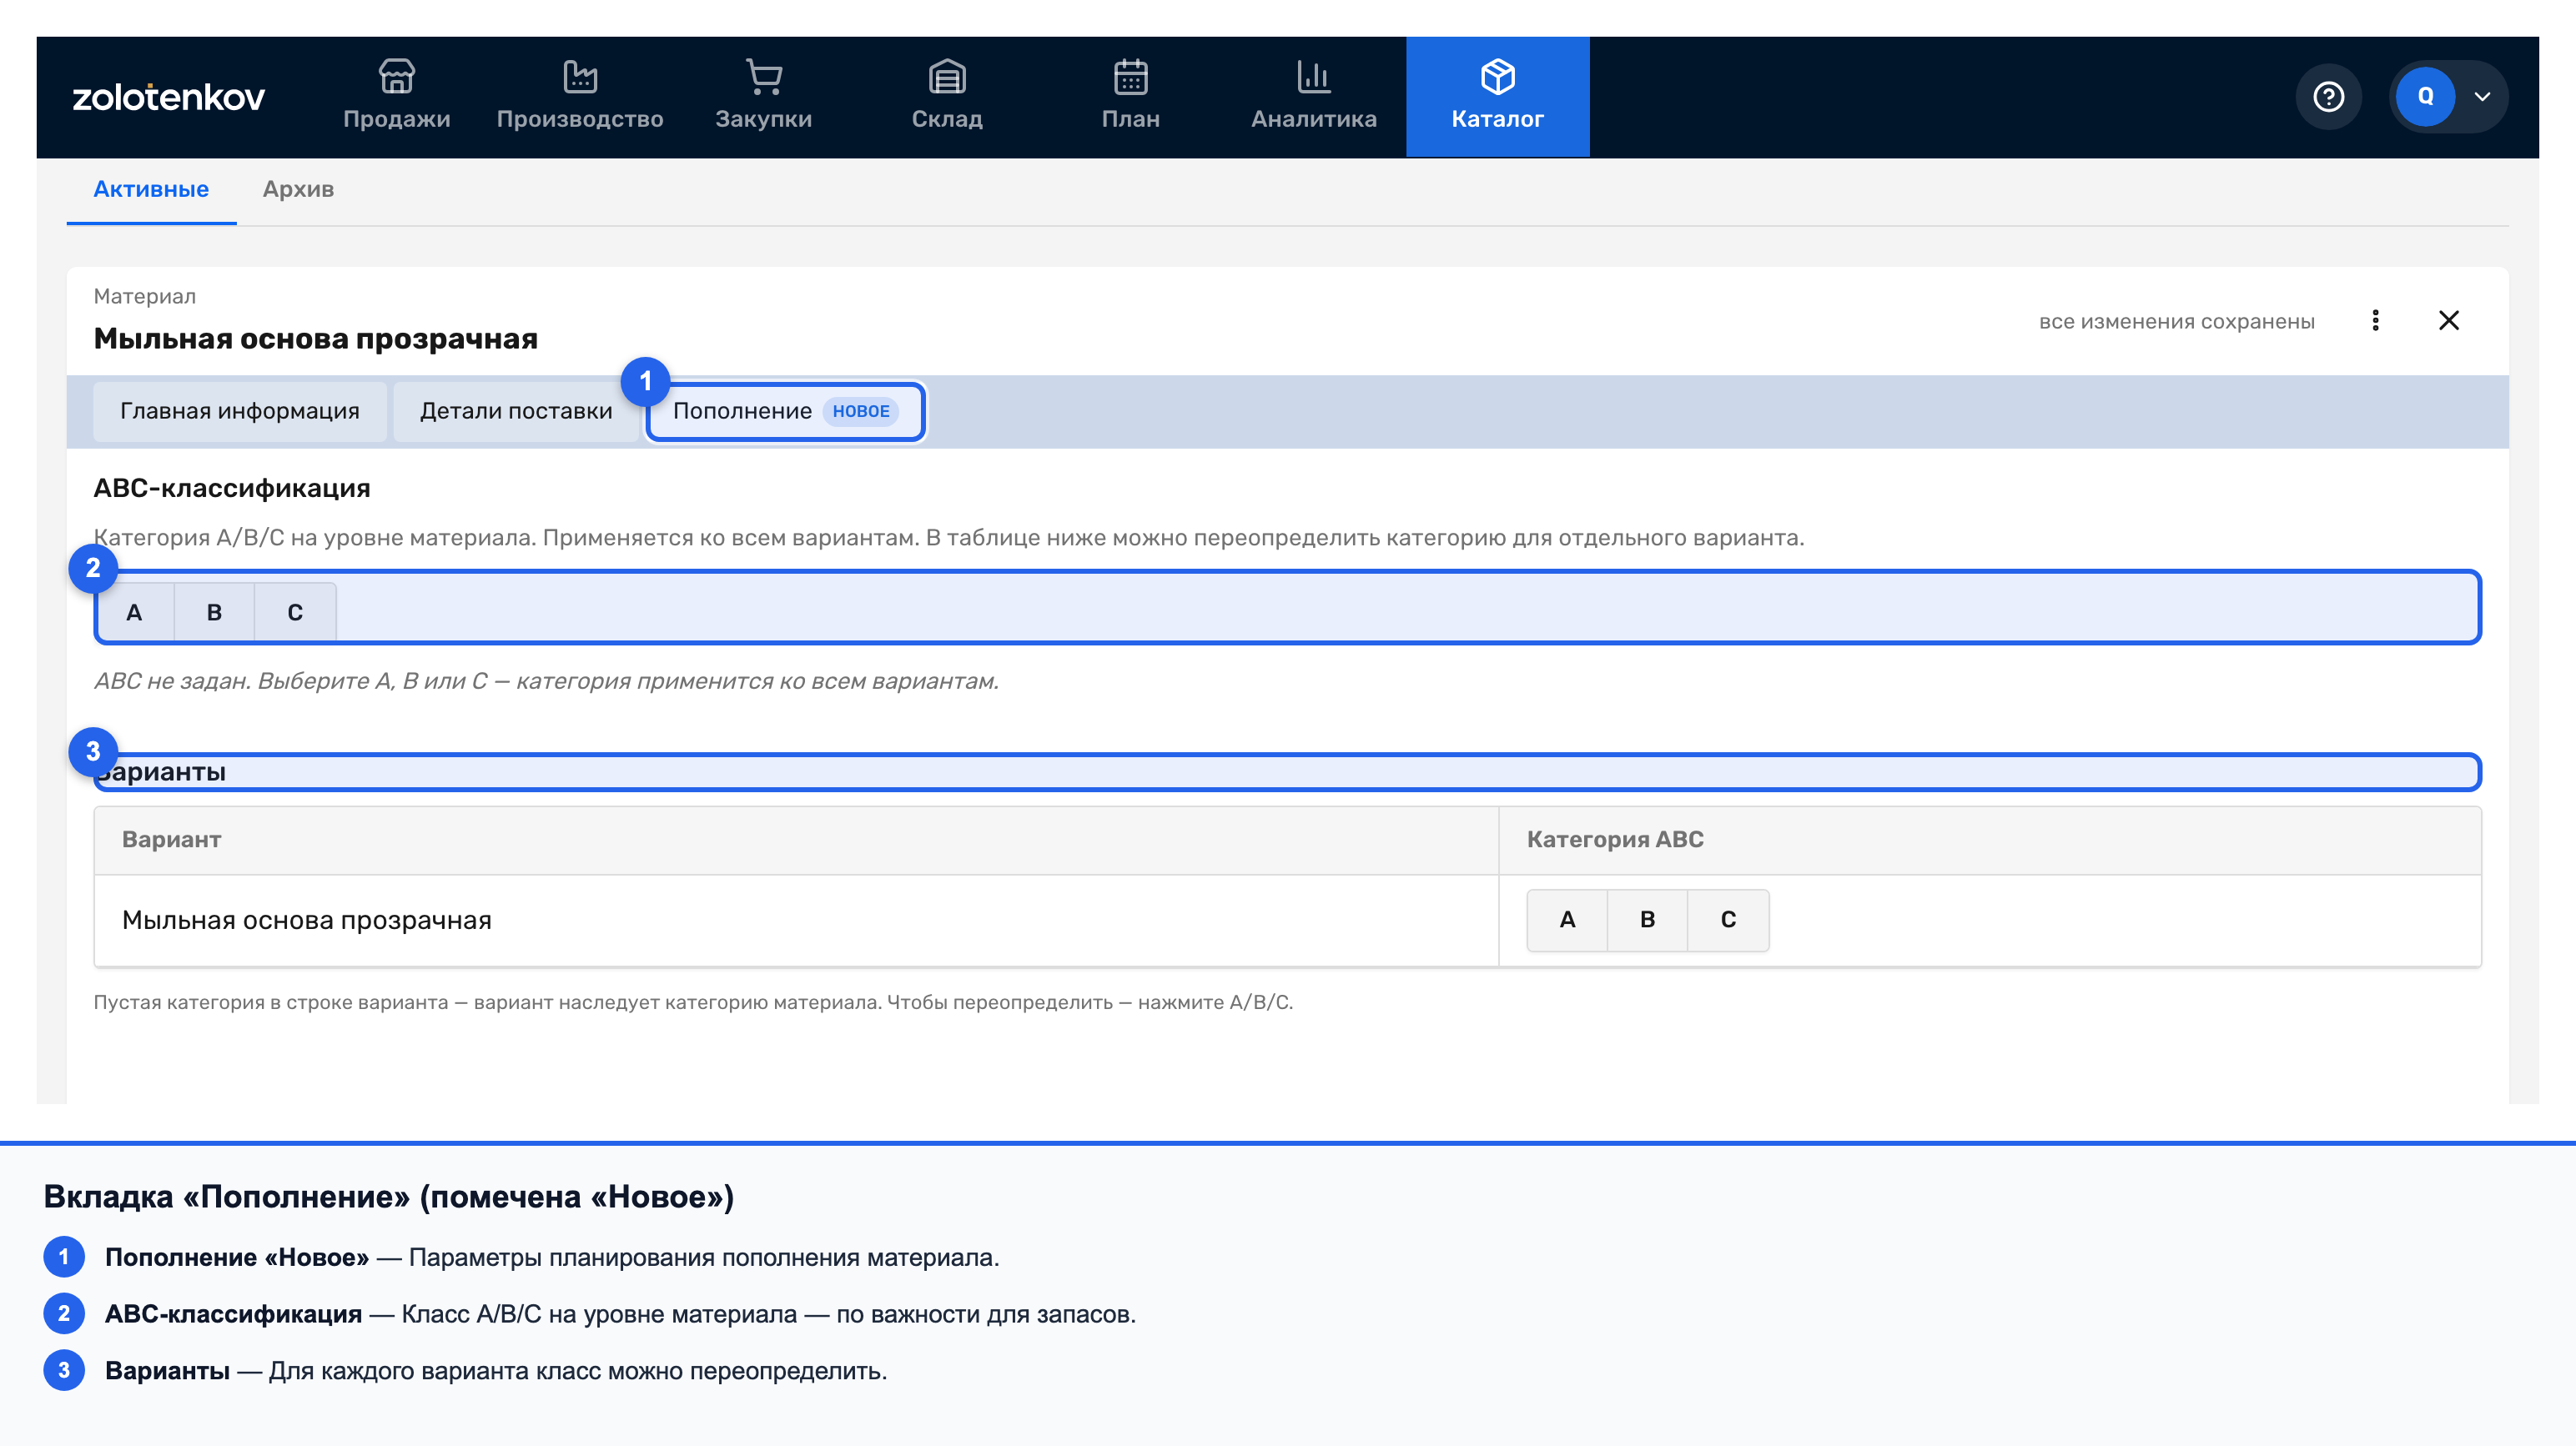Click the НОВОЕ badge on Пополнение
2576x1446 pixels.
coord(861,411)
